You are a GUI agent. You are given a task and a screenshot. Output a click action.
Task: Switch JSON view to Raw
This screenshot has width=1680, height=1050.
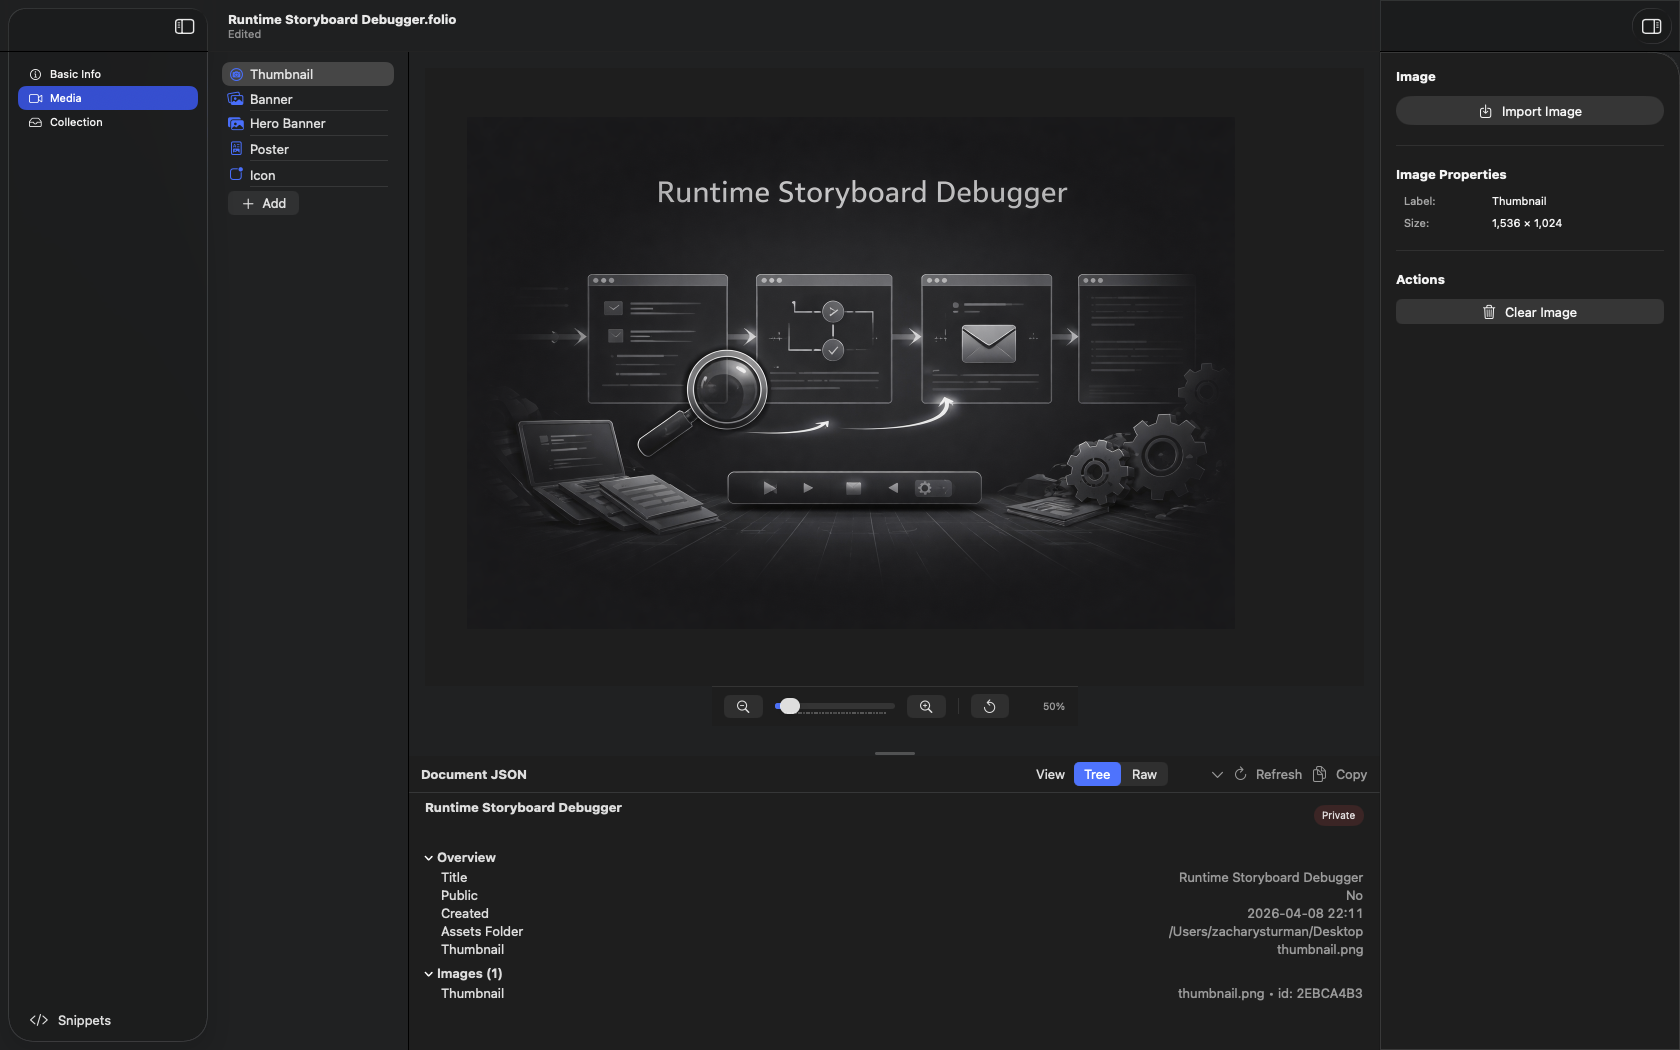pos(1144,774)
